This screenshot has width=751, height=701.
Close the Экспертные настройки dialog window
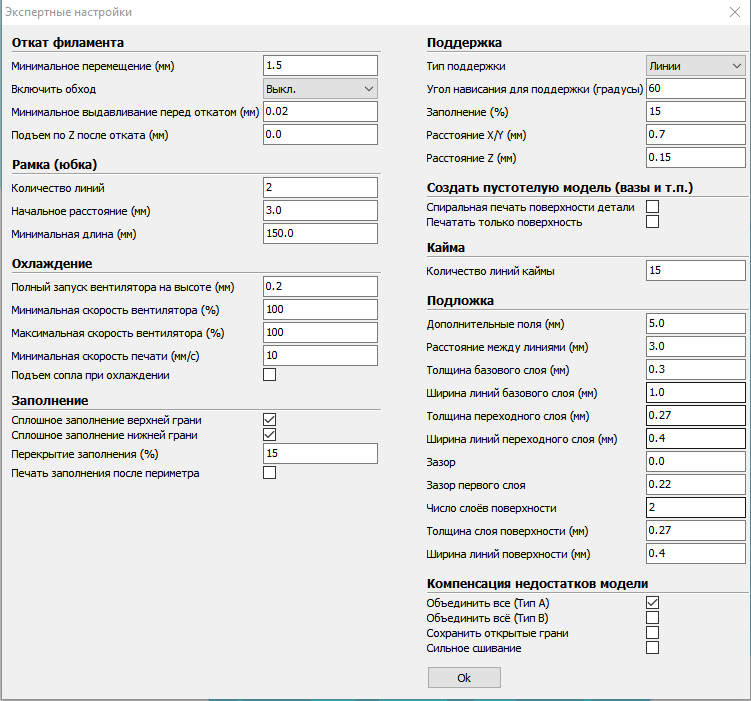tap(735, 11)
